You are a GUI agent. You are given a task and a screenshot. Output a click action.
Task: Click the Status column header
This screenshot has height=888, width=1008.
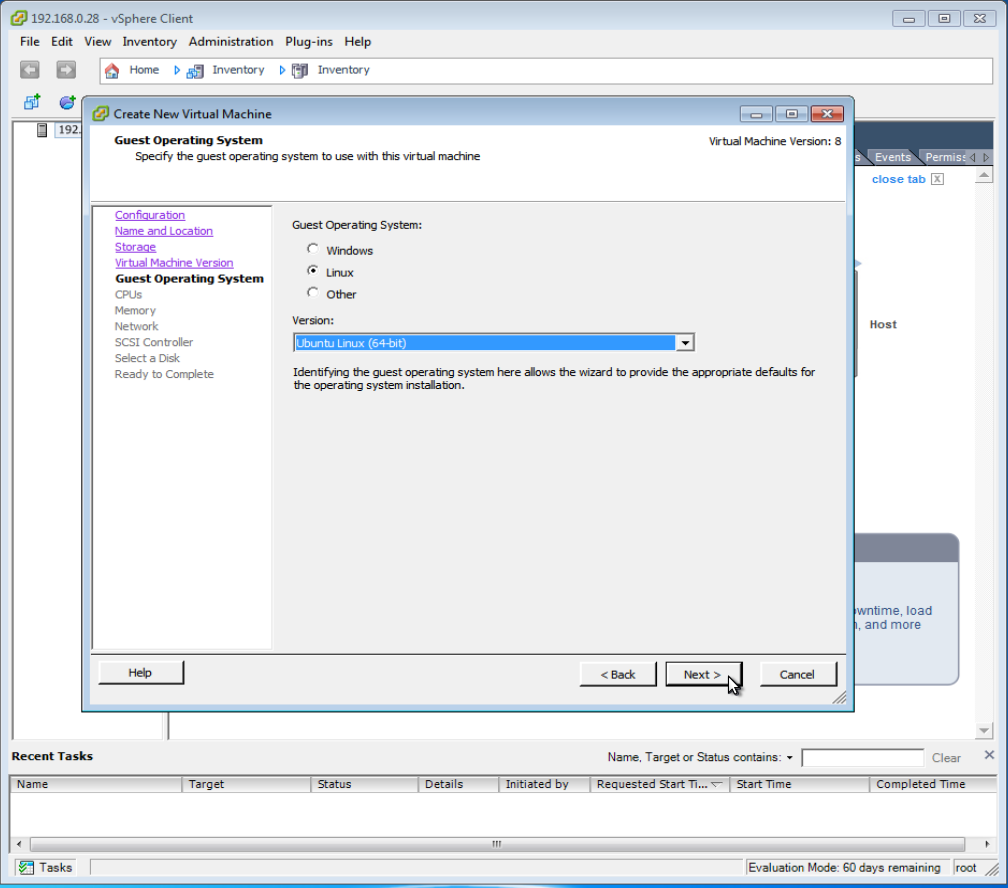[364, 784]
